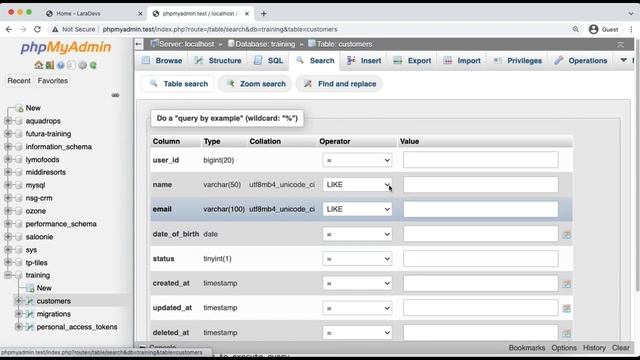Click value input field for email

[480, 209]
